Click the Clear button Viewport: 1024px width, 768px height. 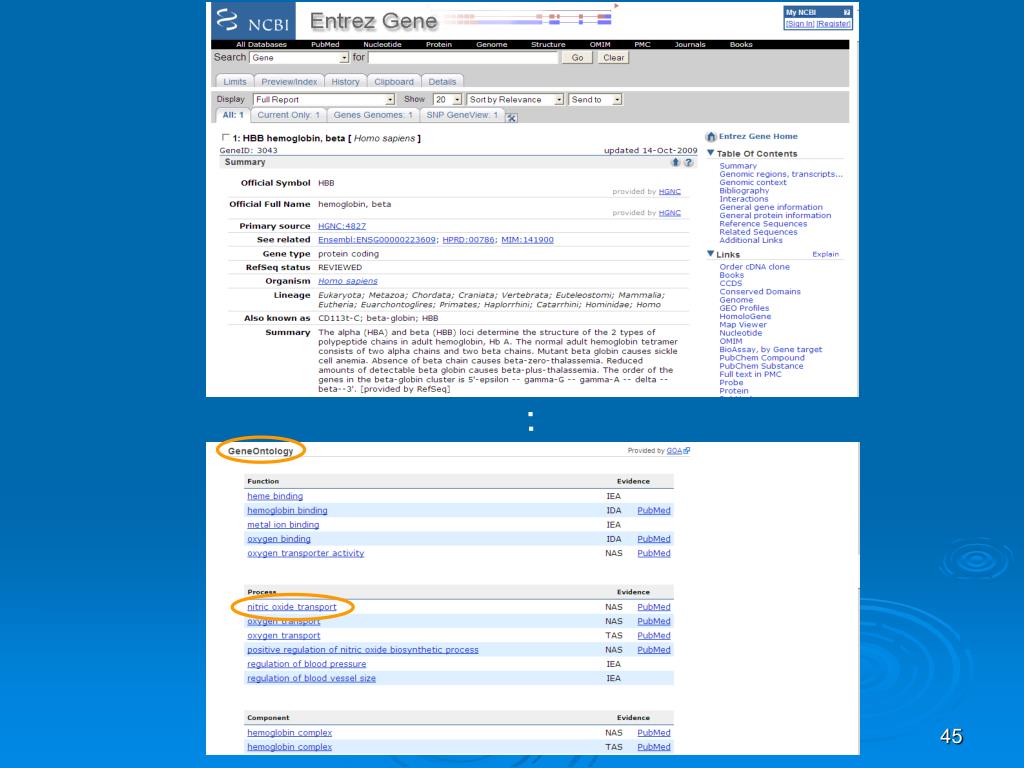click(613, 57)
